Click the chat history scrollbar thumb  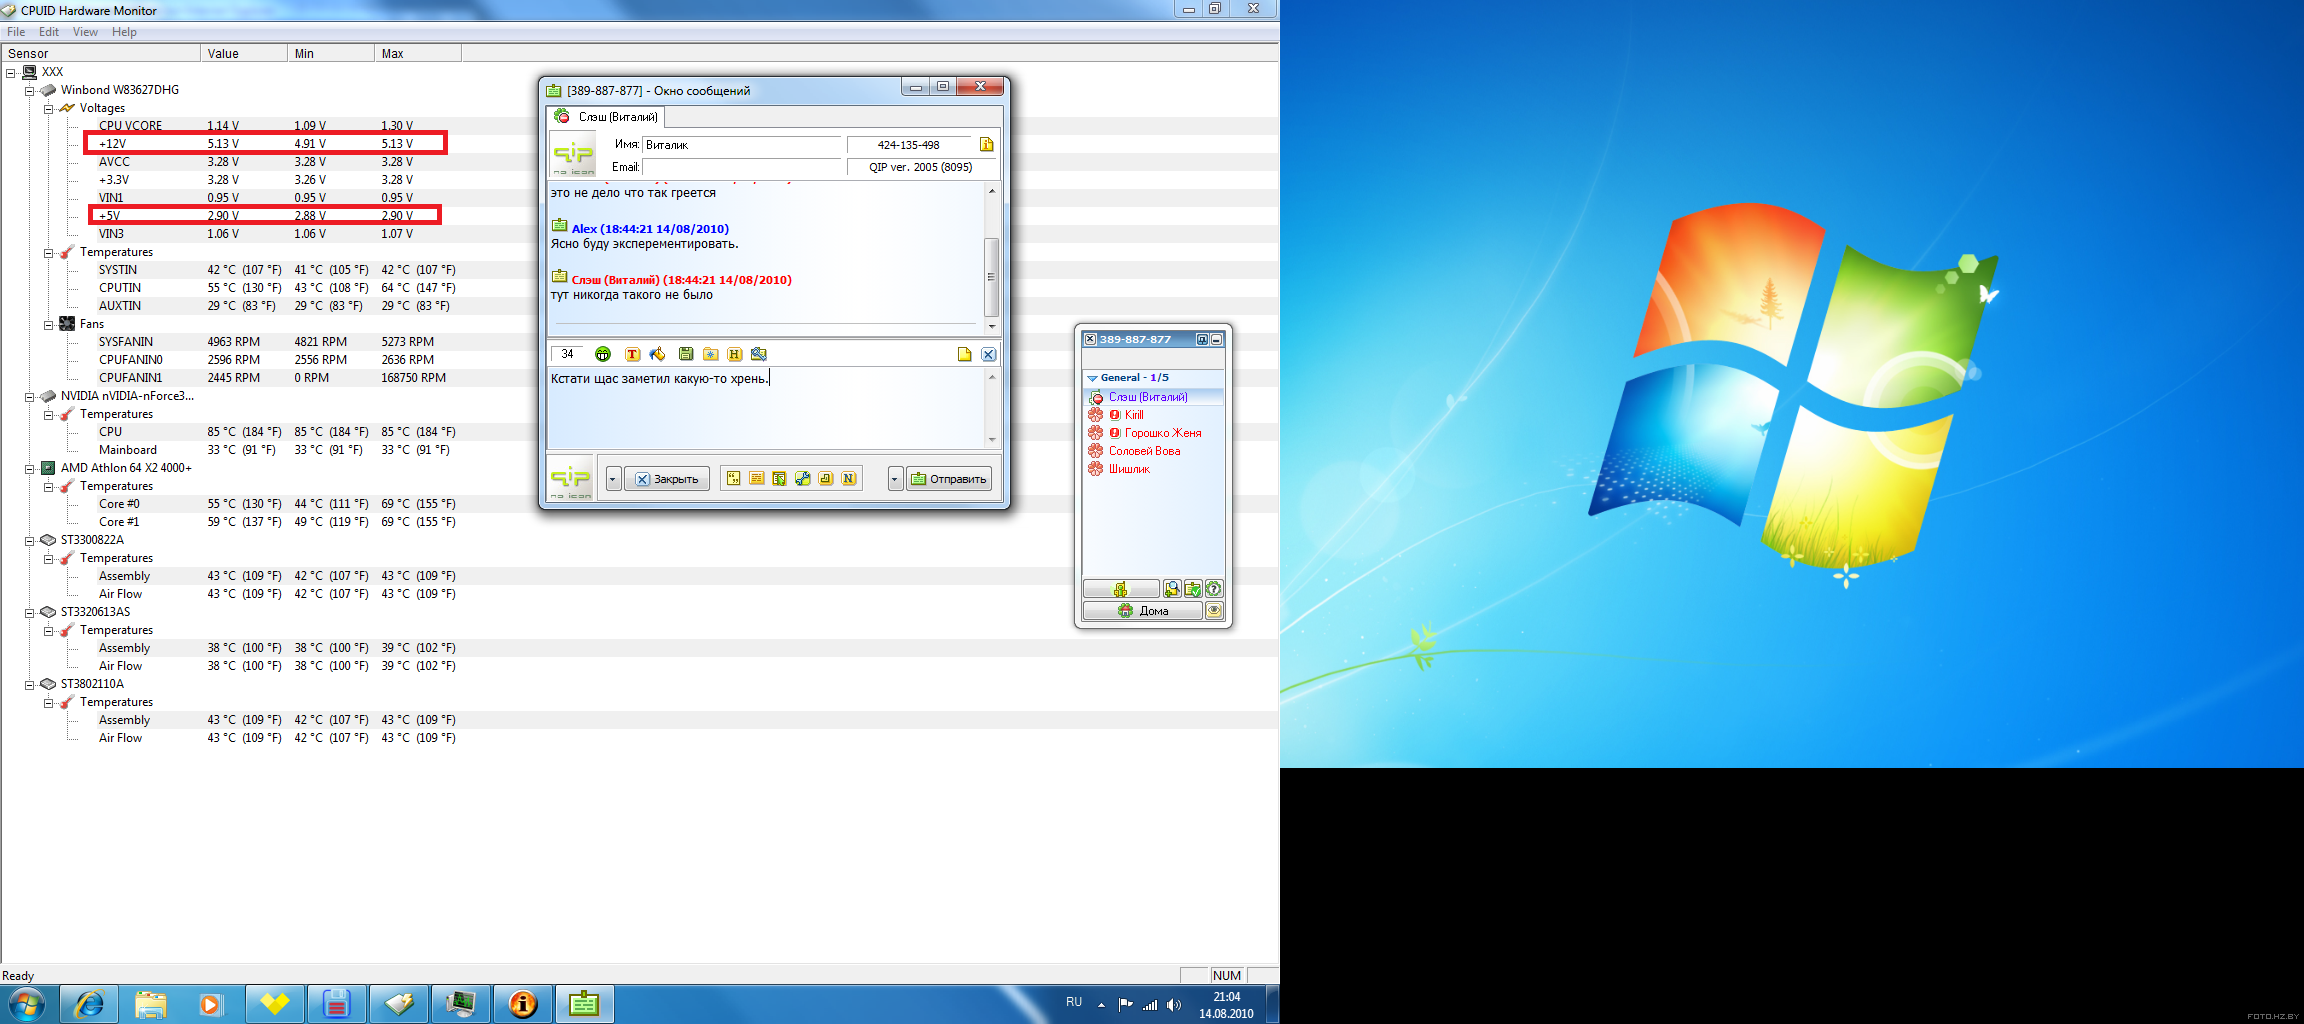point(991,277)
